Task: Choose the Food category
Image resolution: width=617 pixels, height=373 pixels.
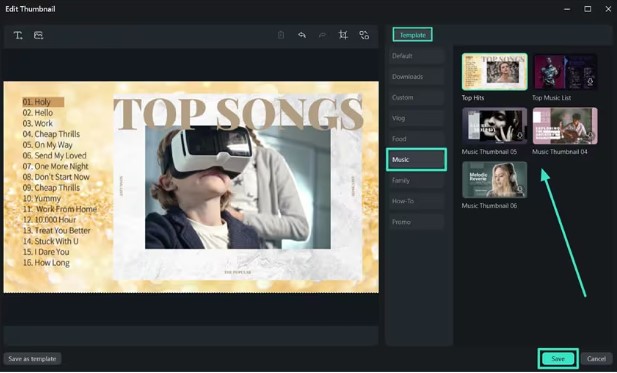Action: (416, 139)
